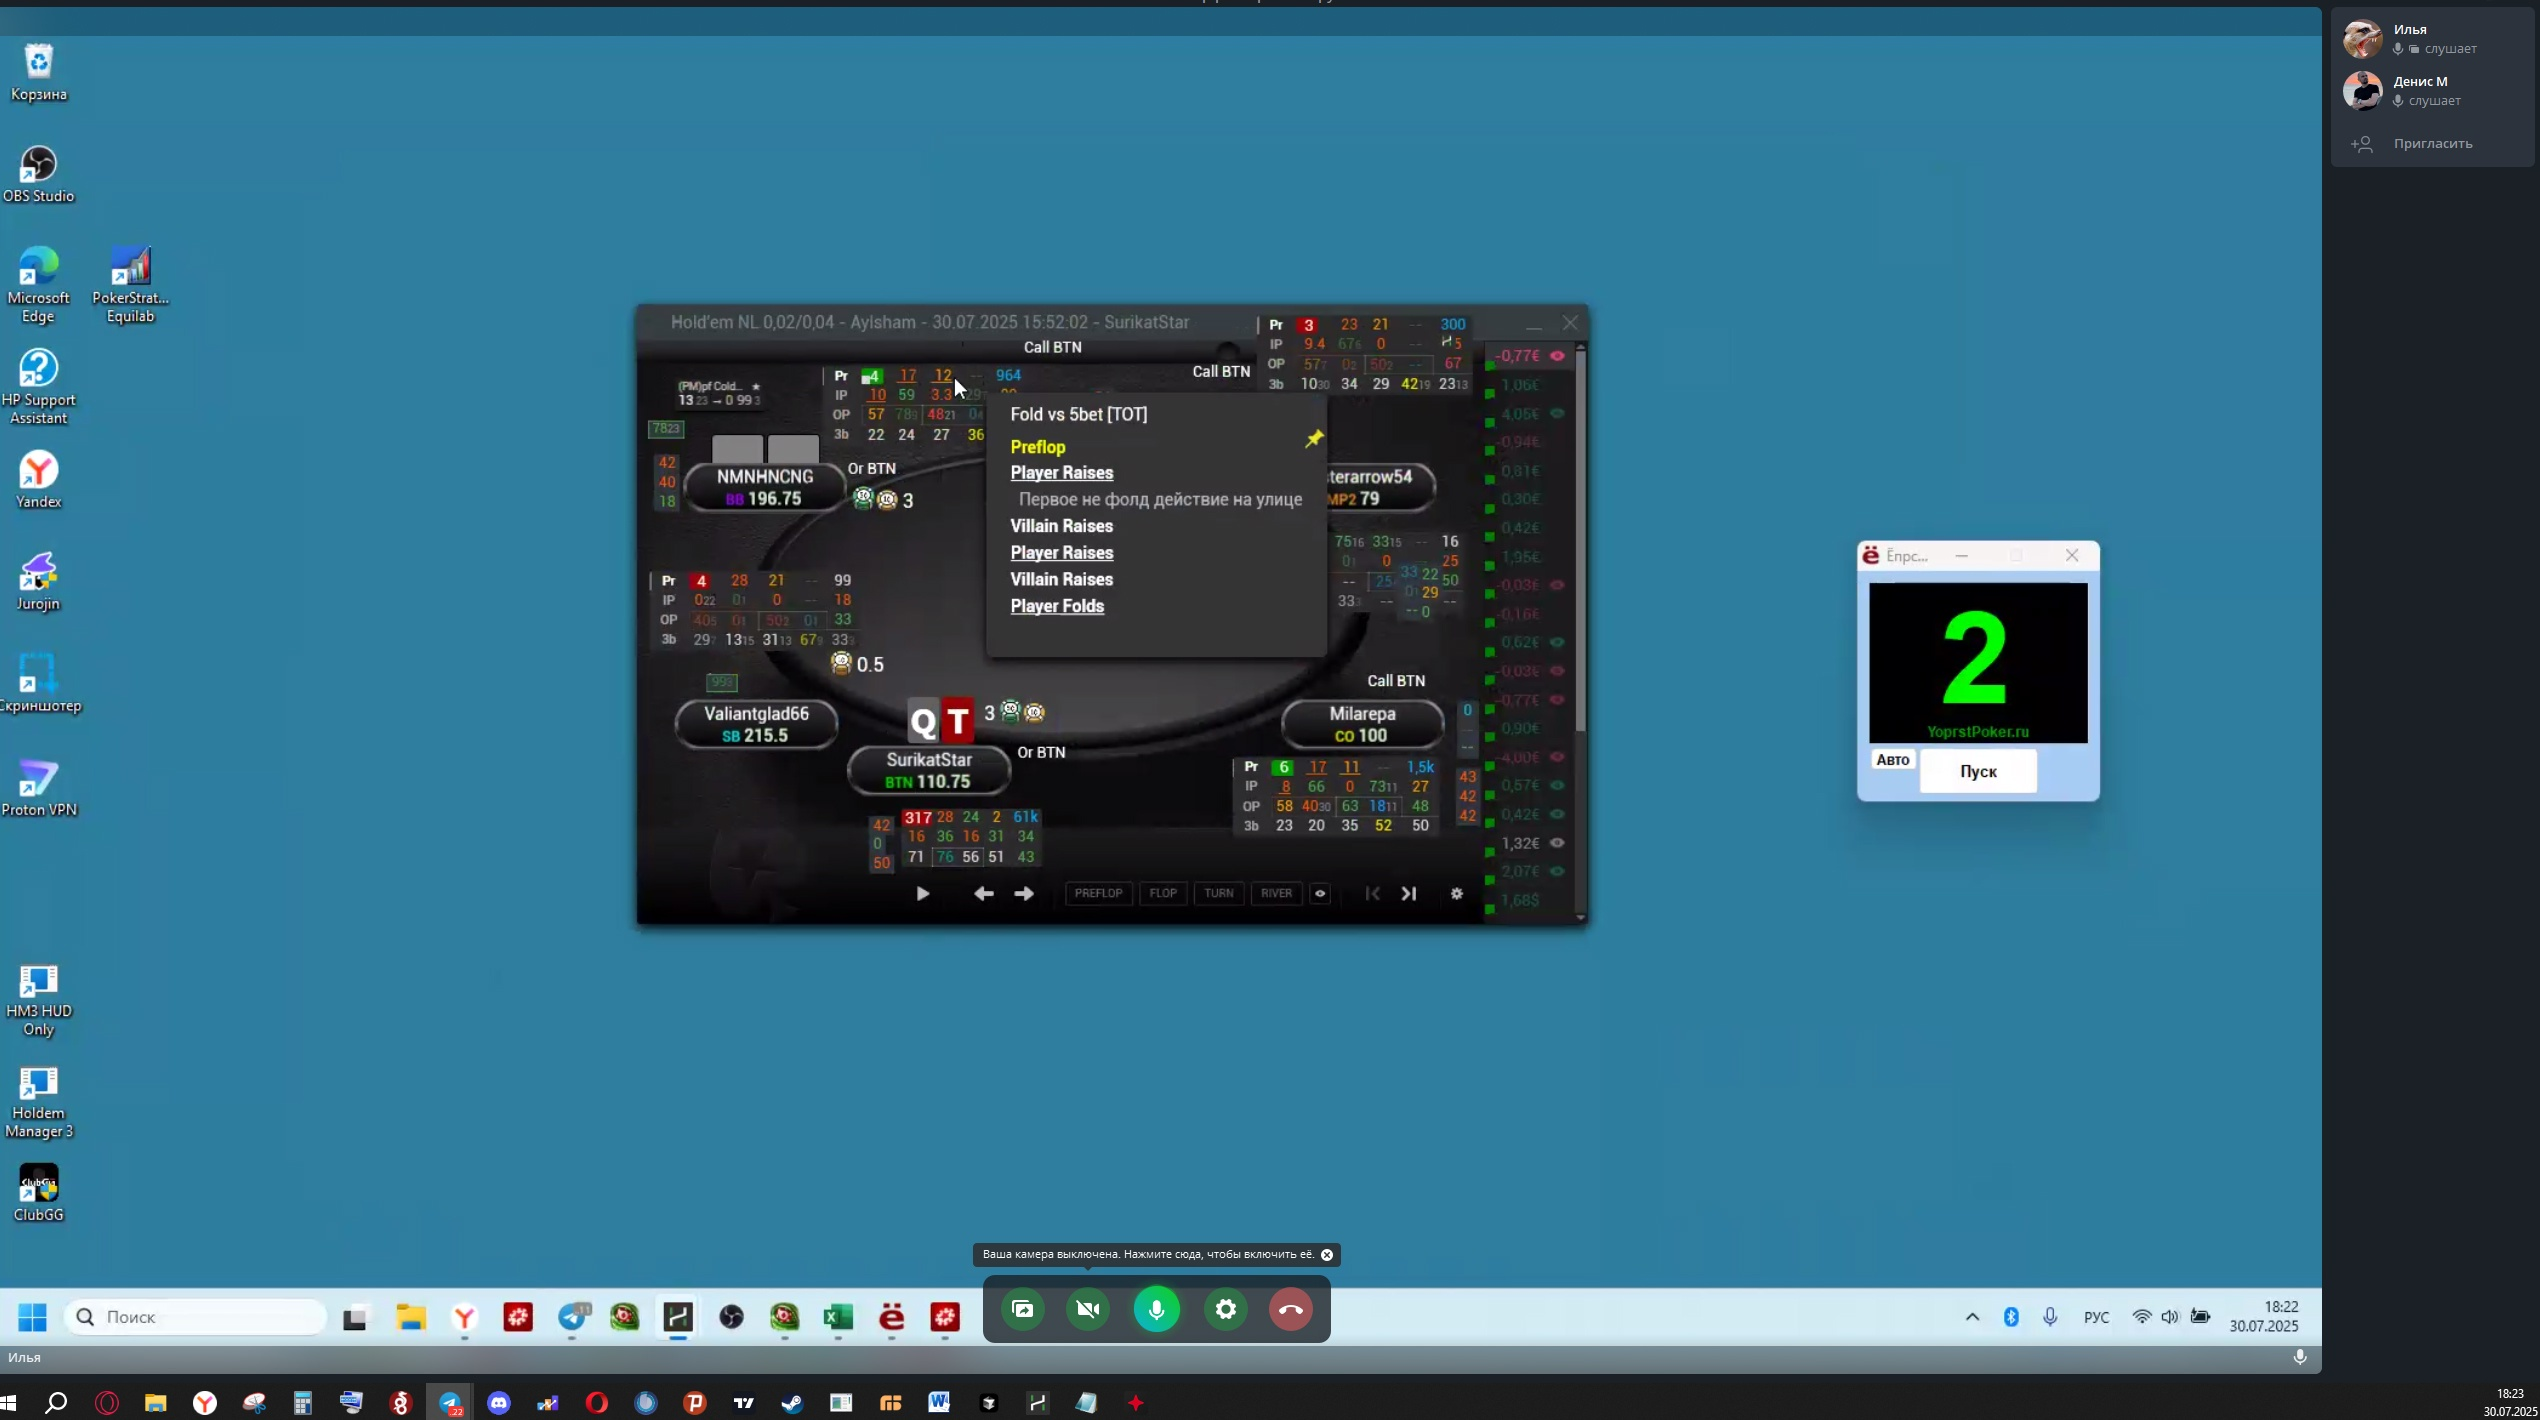Viewport: 2540px width, 1420px height.
Task: Turn on camera in call bar
Action: point(1088,1309)
